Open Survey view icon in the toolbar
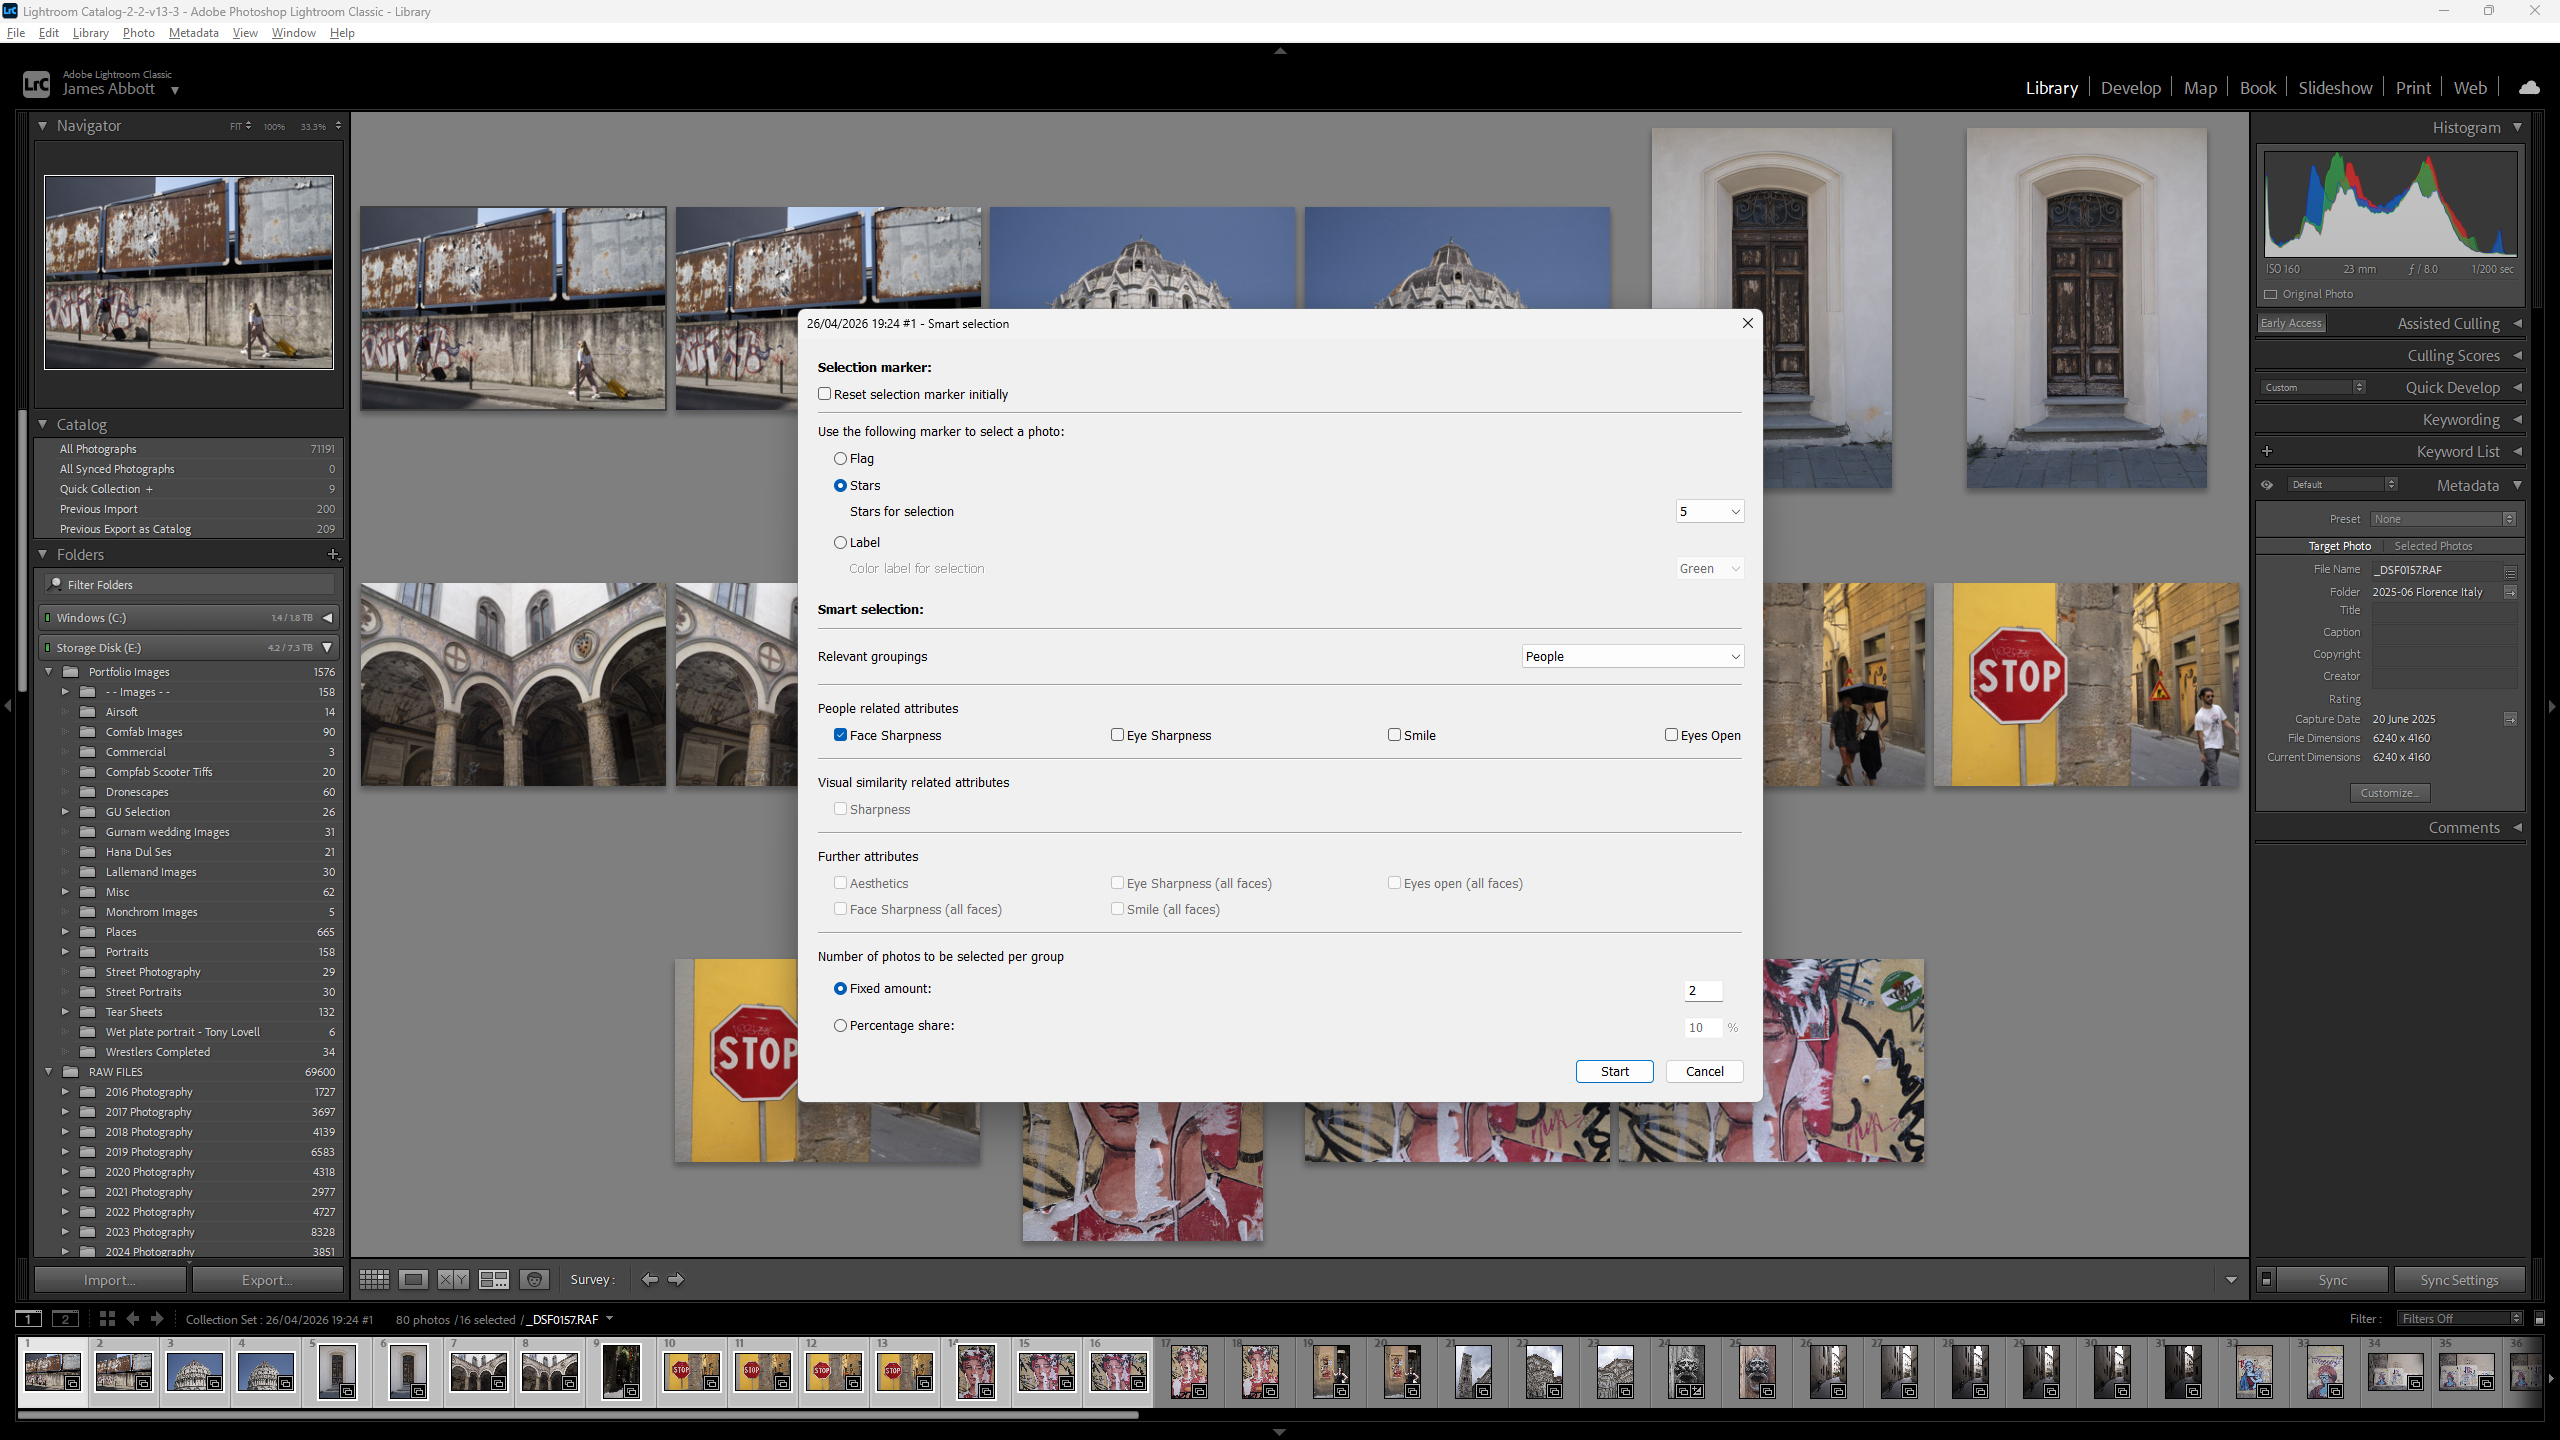Image resolution: width=2560 pixels, height=1440 pixels. click(x=492, y=1279)
